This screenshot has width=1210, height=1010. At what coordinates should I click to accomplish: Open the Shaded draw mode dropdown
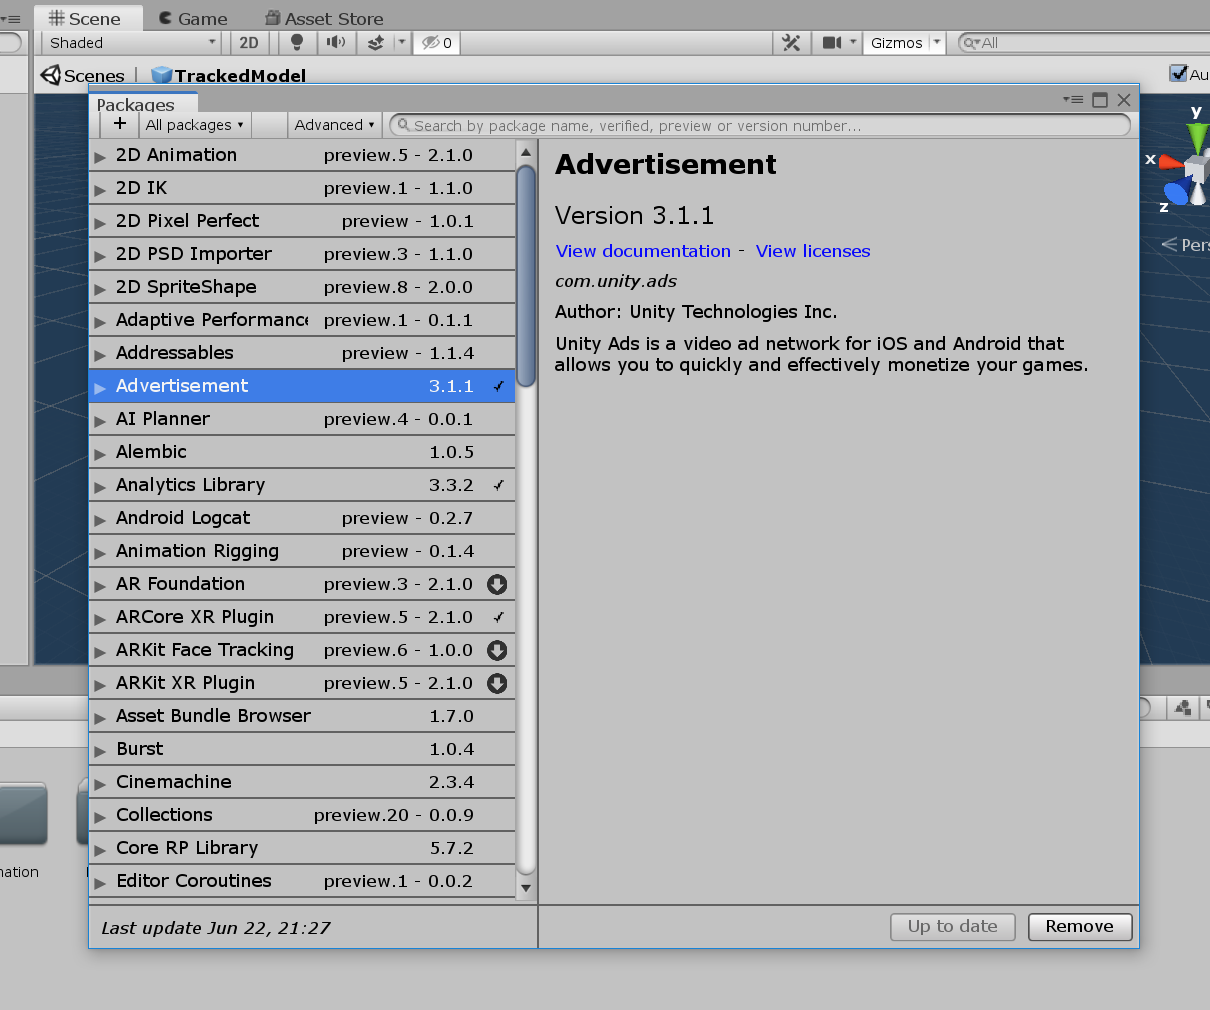(x=131, y=42)
